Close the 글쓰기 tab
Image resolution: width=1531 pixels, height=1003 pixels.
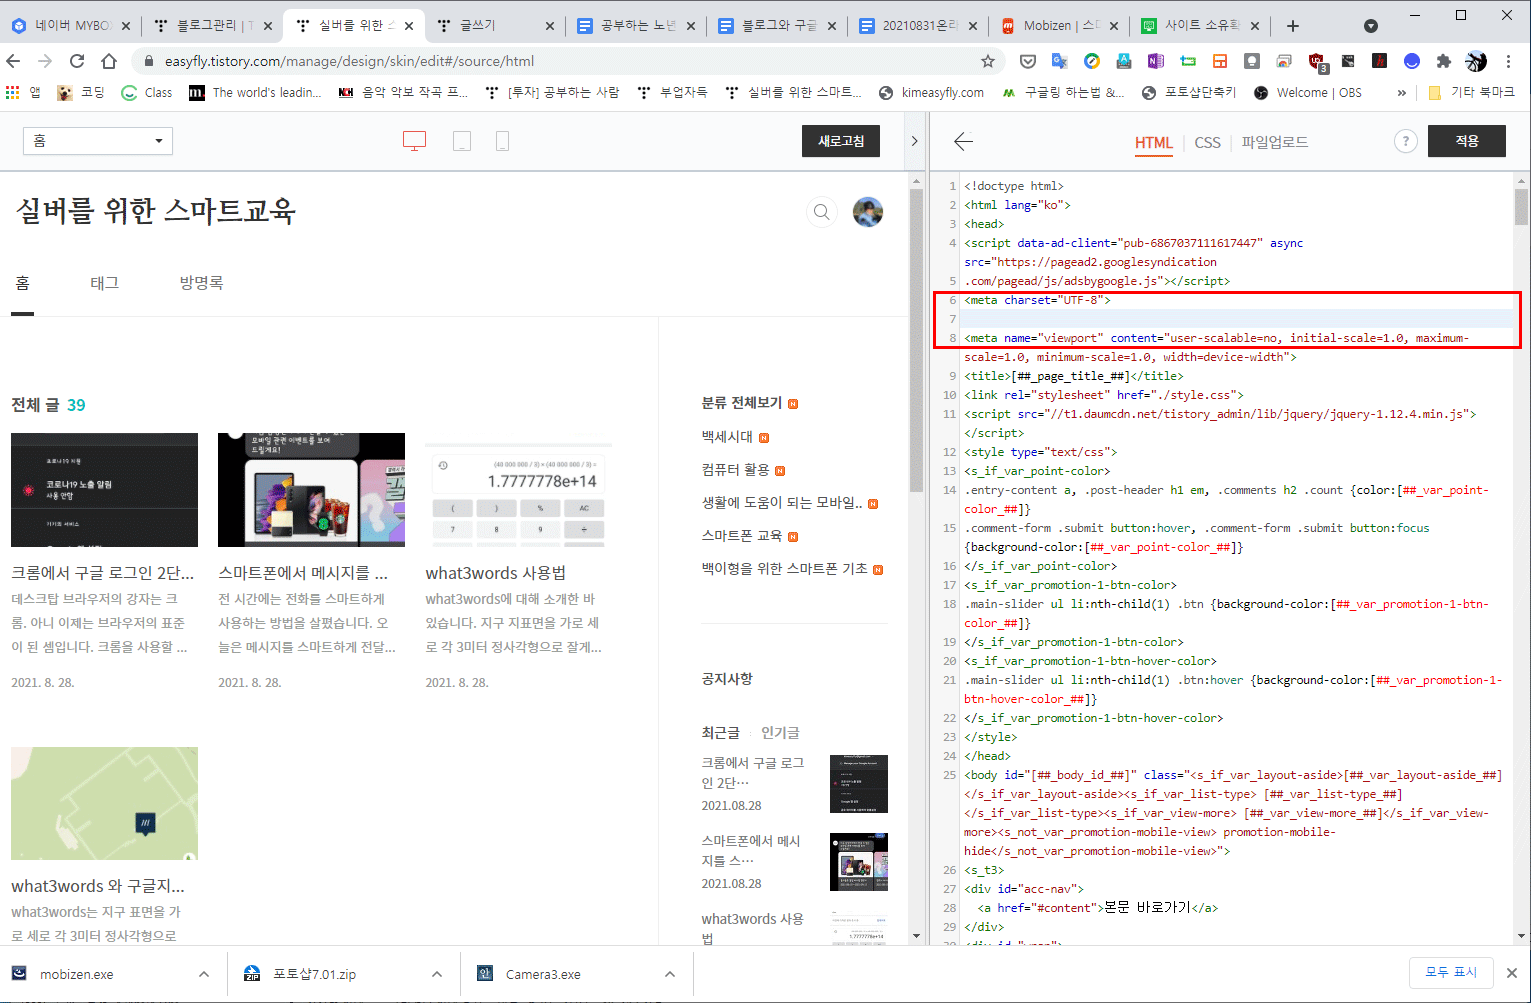click(550, 26)
